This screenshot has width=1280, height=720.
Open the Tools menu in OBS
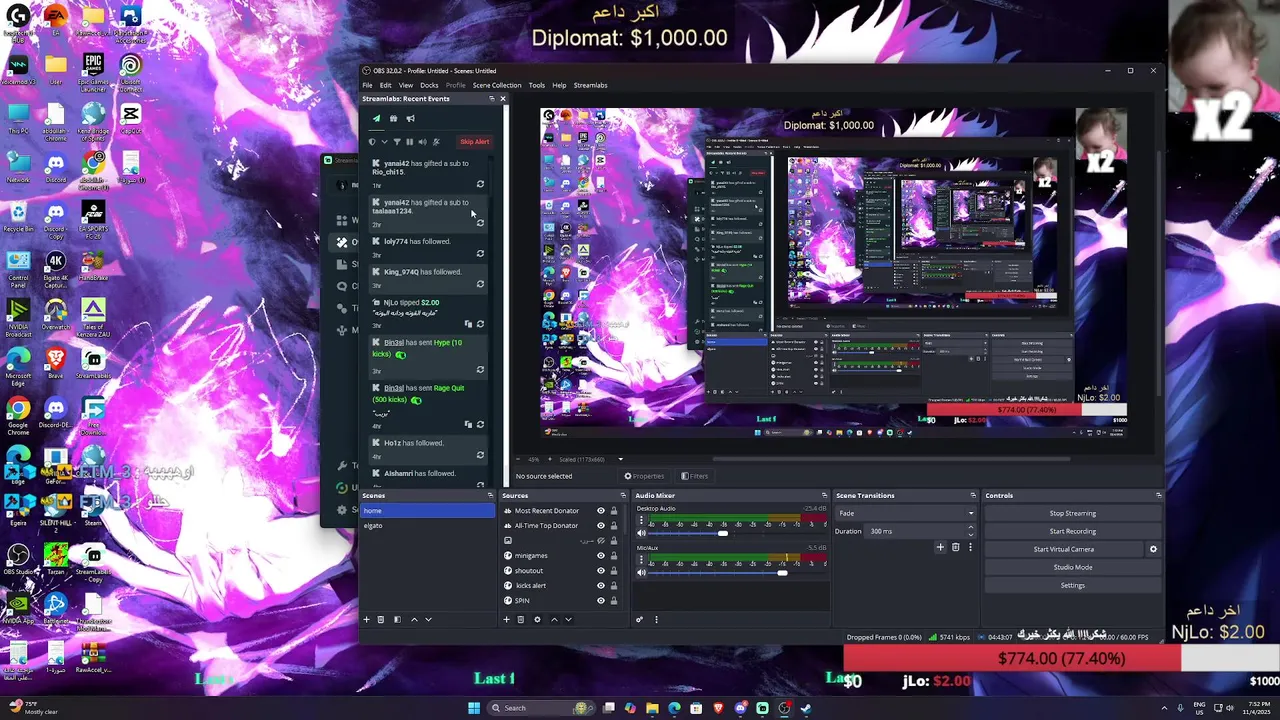[537, 85]
